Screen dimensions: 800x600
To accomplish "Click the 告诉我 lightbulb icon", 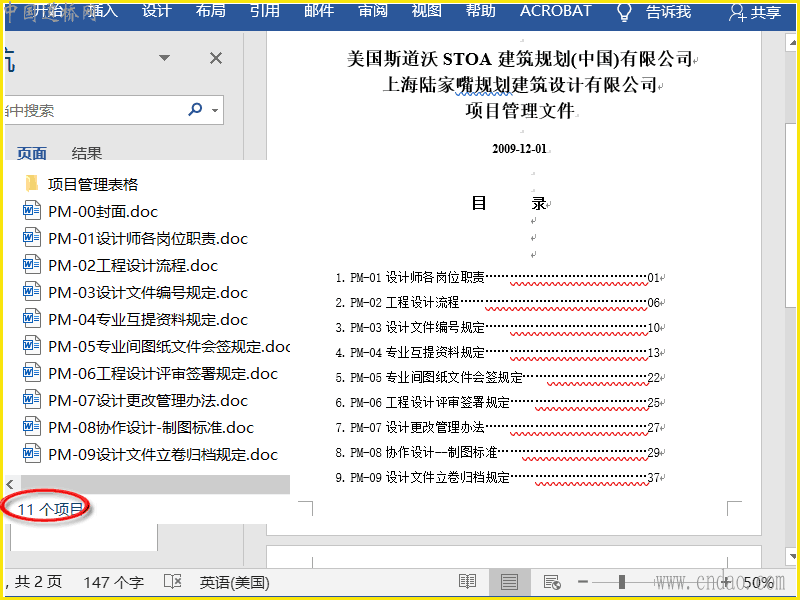I will click(x=624, y=11).
